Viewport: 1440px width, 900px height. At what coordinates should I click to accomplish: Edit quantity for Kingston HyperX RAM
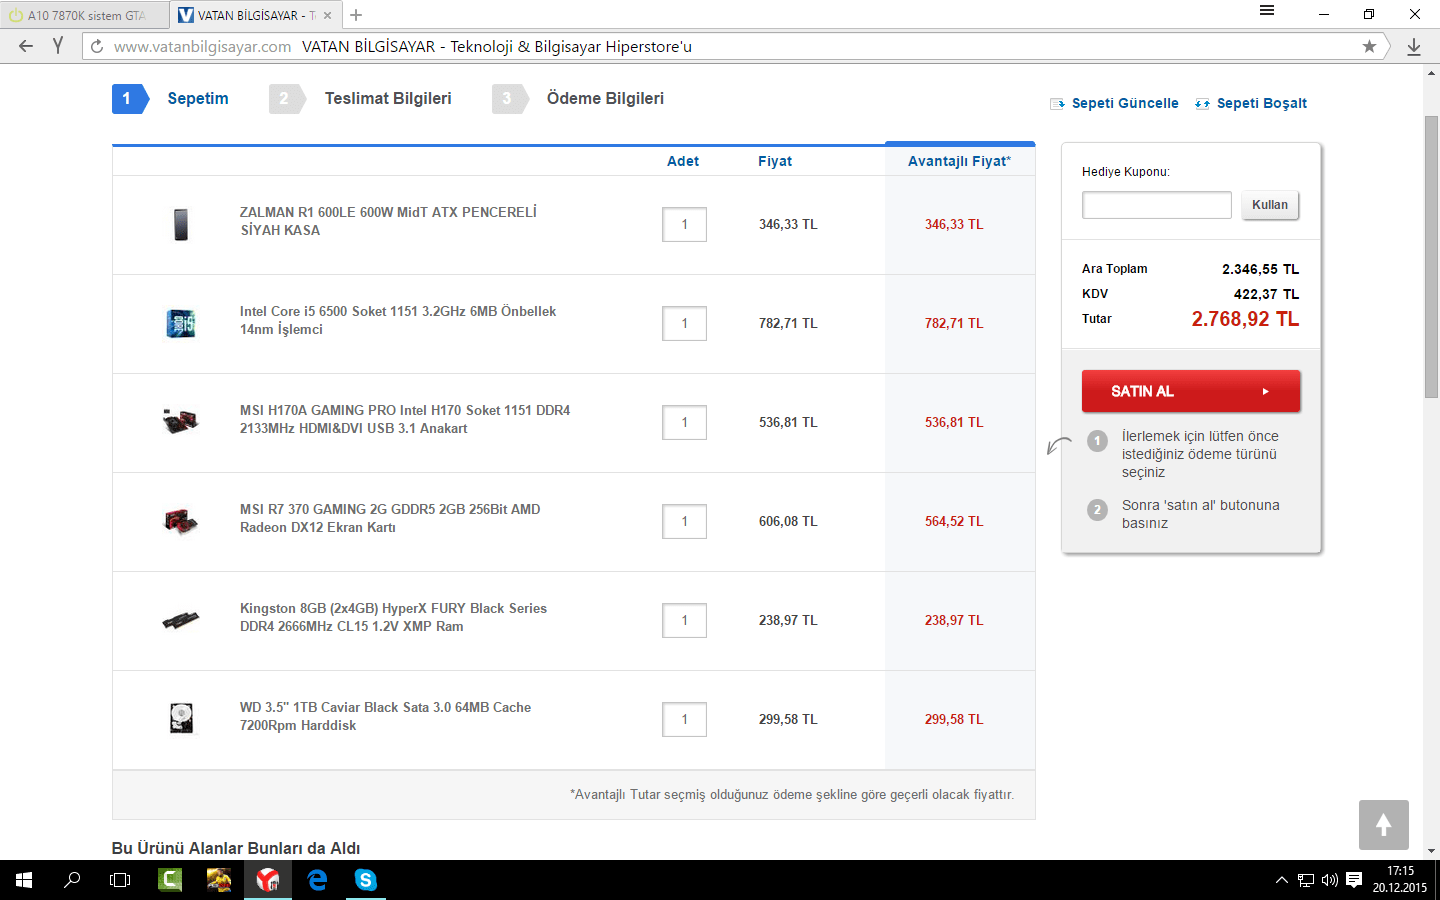click(x=684, y=621)
